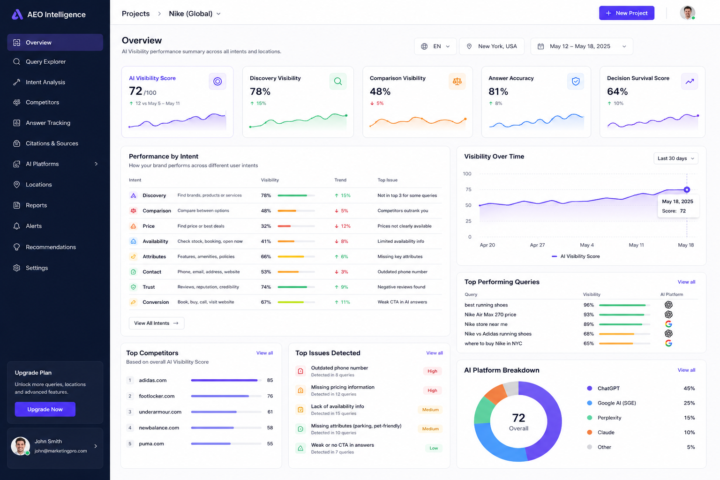Open the Query Explorer search icon in sidebar

pos(17,62)
